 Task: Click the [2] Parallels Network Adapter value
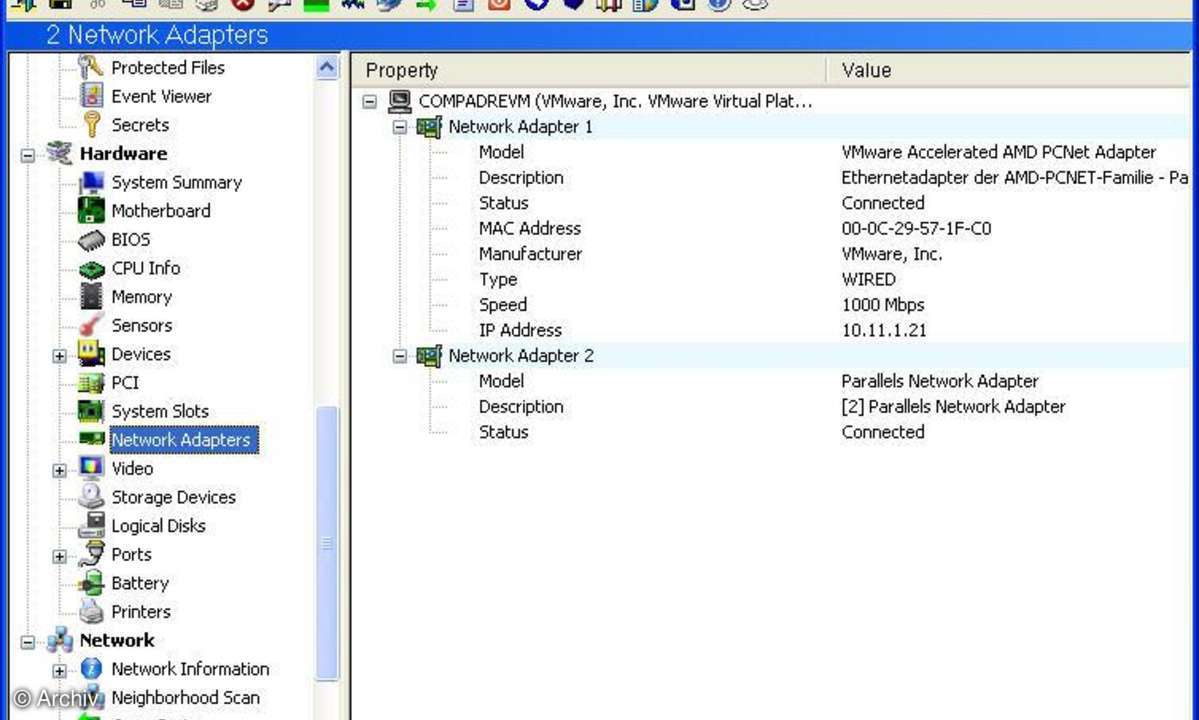click(954, 407)
